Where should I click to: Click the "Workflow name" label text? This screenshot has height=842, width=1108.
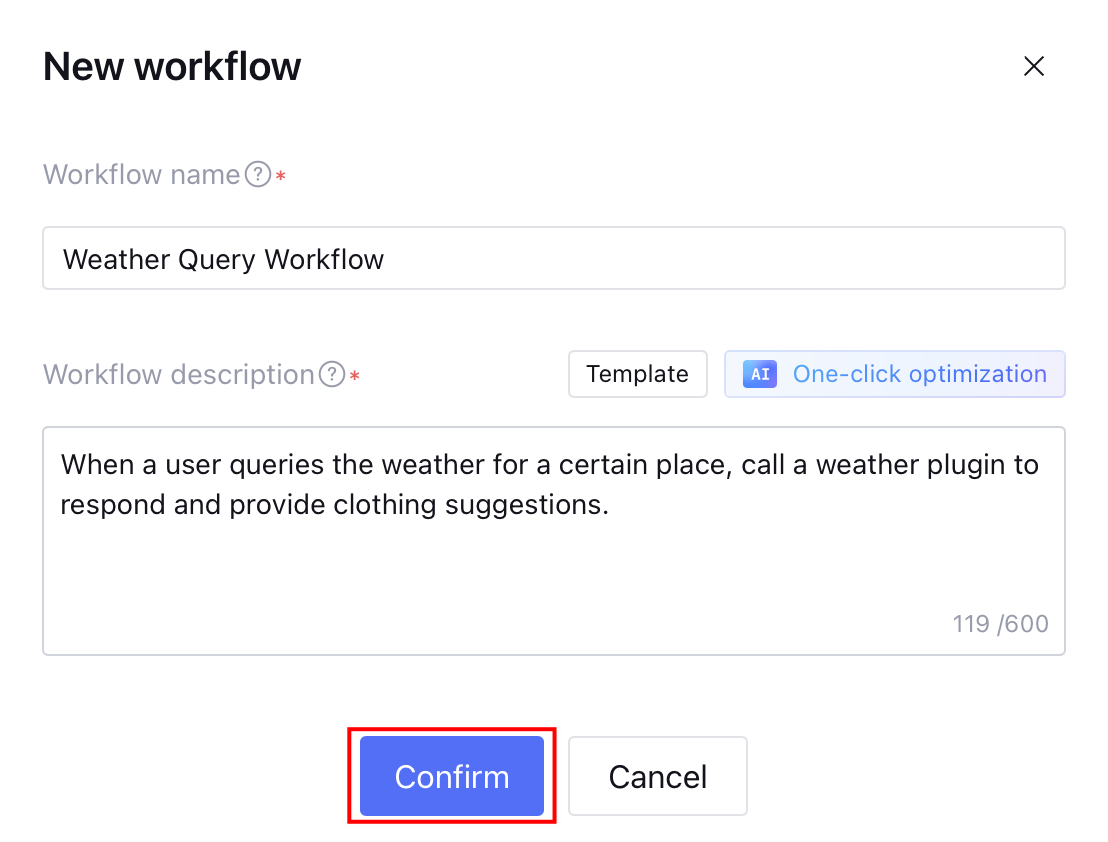pyautogui.click(x=141, y=175)
